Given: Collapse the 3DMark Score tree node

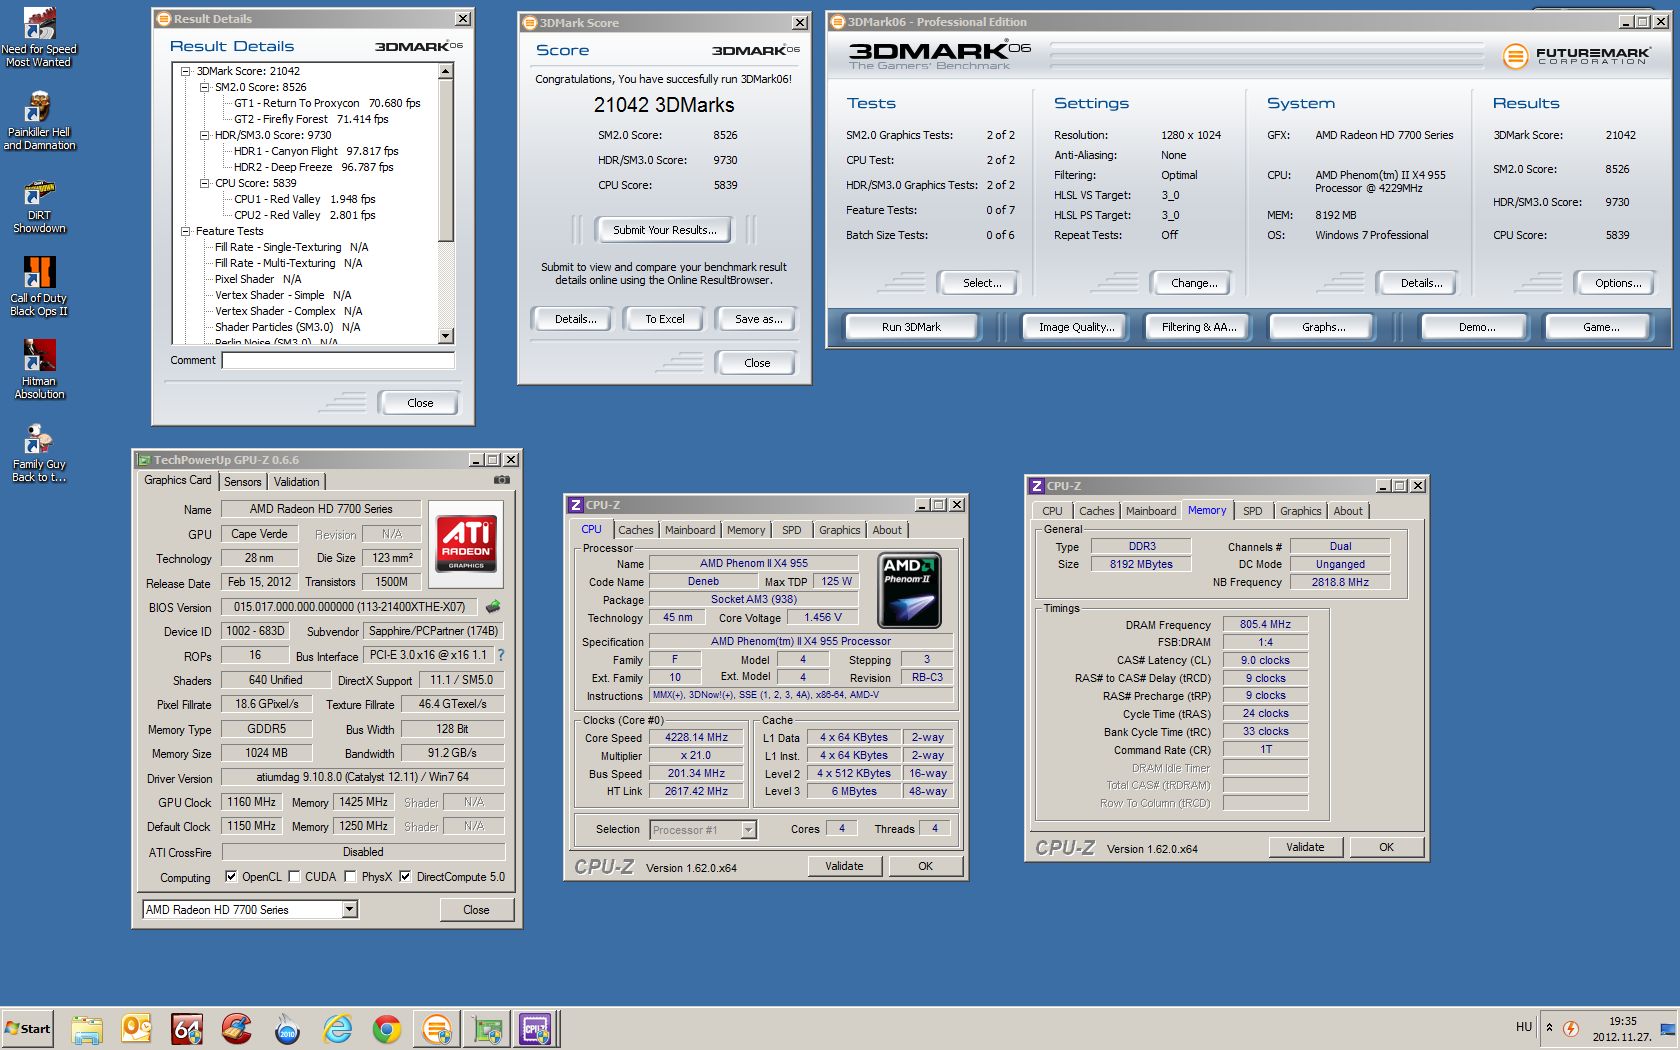Looking at the screenshot, I should [x=186, y=71].
